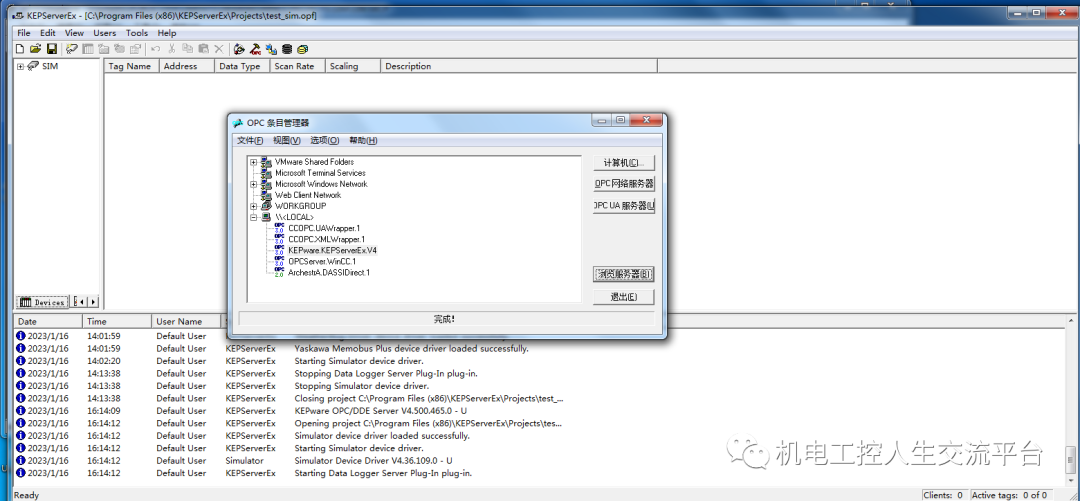Select the OPCServer.WinCC.1 server entry
The image size is (1080, 501).
click(x=321, y=261)
